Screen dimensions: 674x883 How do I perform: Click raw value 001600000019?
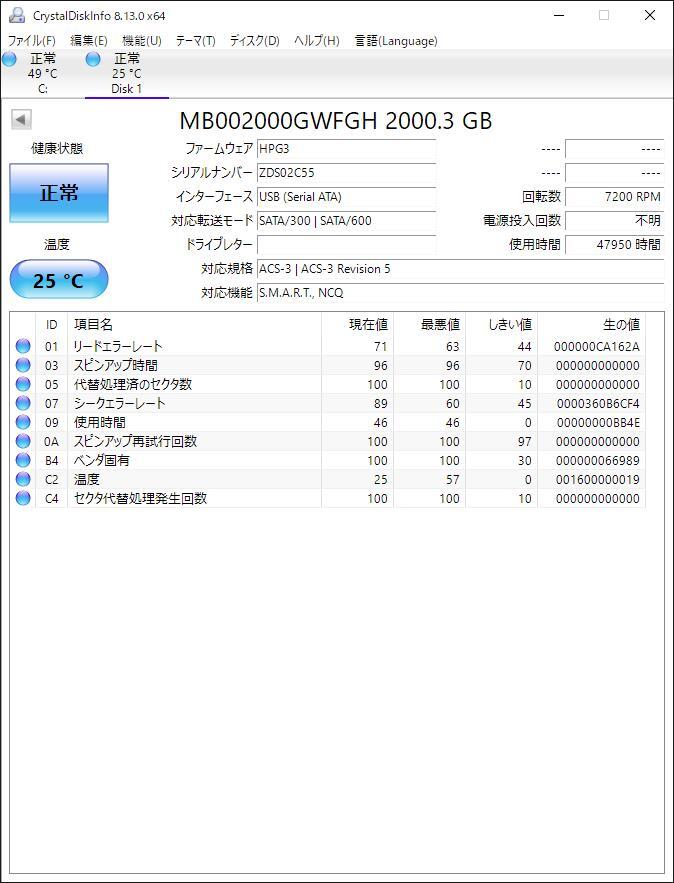click(598, 479)
